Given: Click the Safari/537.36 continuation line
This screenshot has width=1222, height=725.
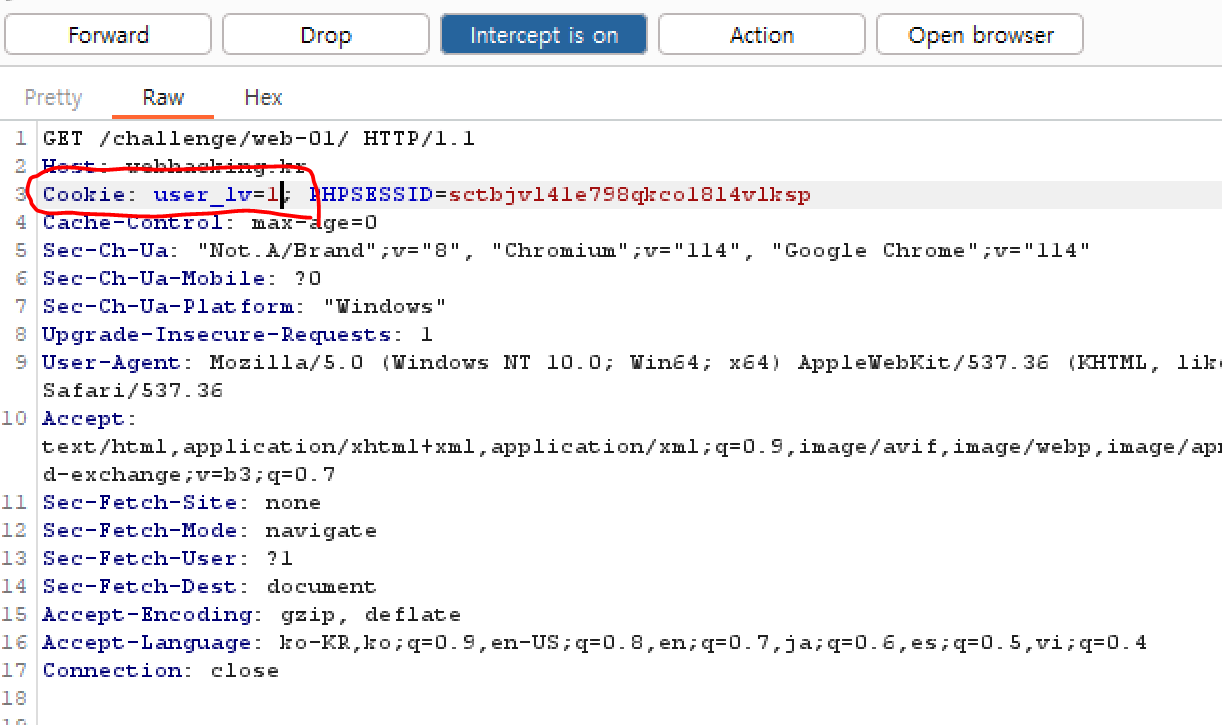Looking at the screenshot, I should pyautogui.click(x=133, y=390).
